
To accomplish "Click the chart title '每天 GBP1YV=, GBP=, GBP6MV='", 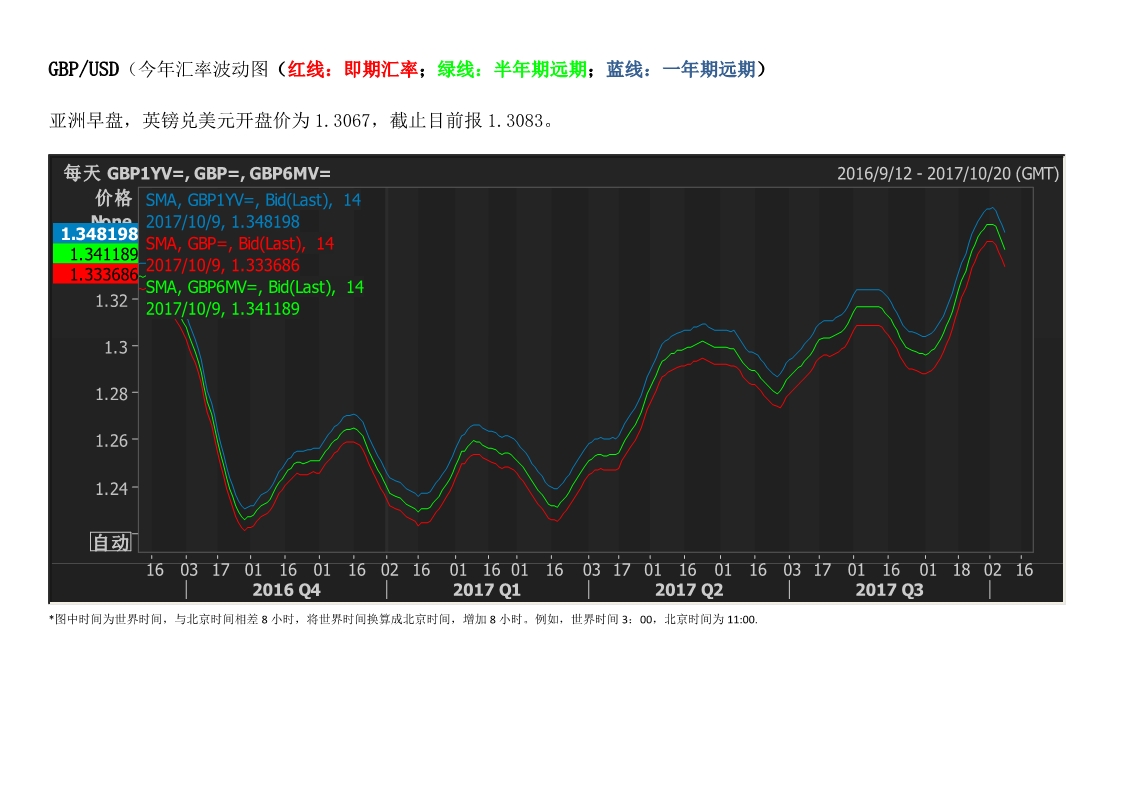I will click(x=197, y=173).
